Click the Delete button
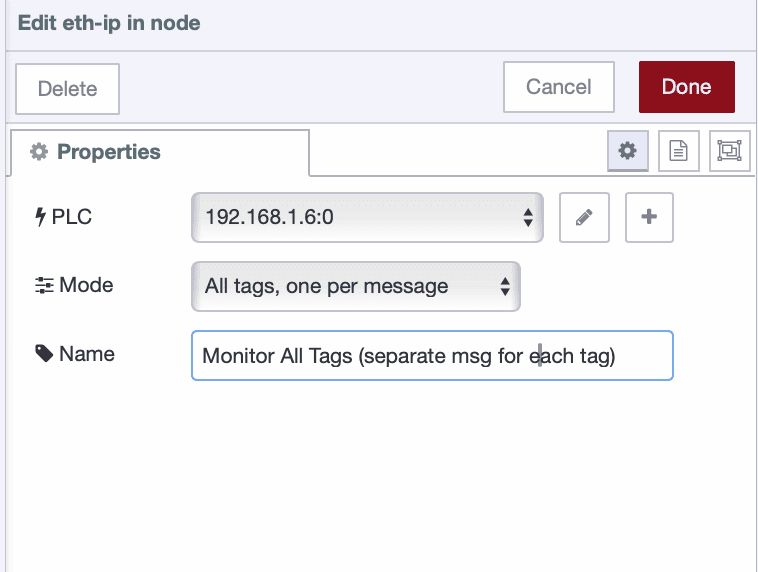The width and height of the screenshot is (758, 572). (67, 88)
